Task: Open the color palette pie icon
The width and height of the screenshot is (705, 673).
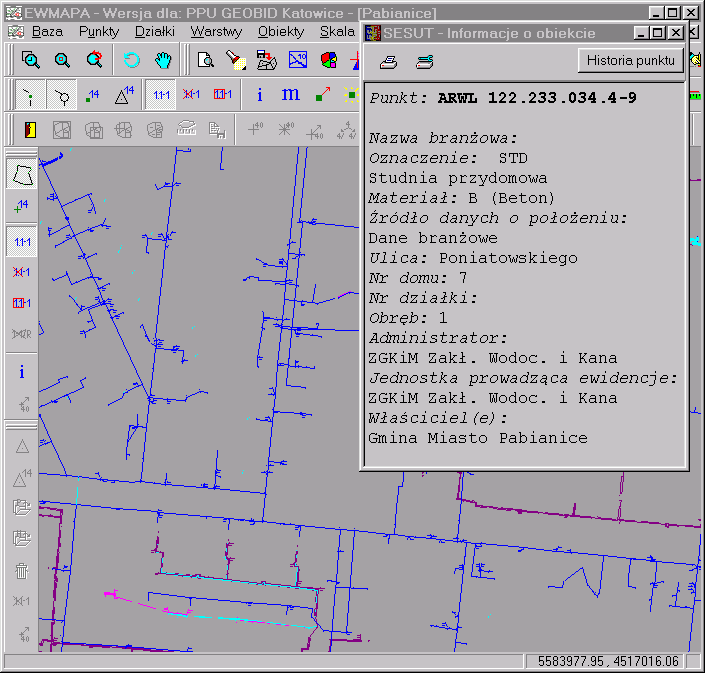Action: coord(328,60)
